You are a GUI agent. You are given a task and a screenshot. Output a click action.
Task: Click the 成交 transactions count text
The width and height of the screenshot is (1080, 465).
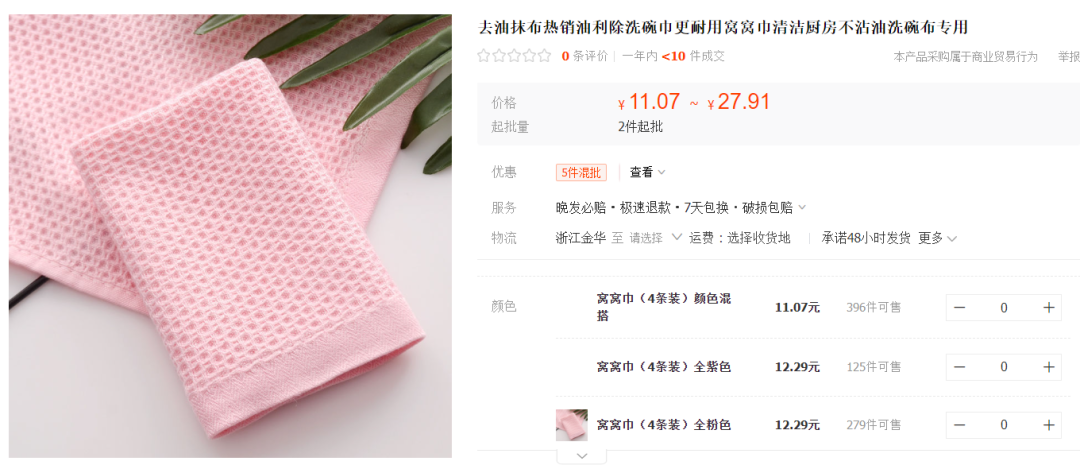(714, 56)
